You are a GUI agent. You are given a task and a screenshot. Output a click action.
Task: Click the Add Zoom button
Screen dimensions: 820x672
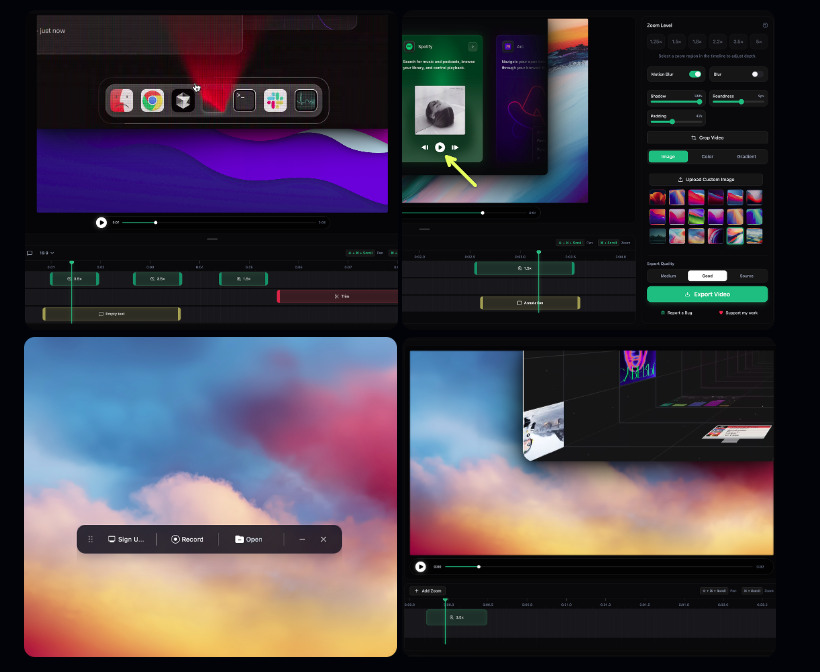[x=428, y=591]
